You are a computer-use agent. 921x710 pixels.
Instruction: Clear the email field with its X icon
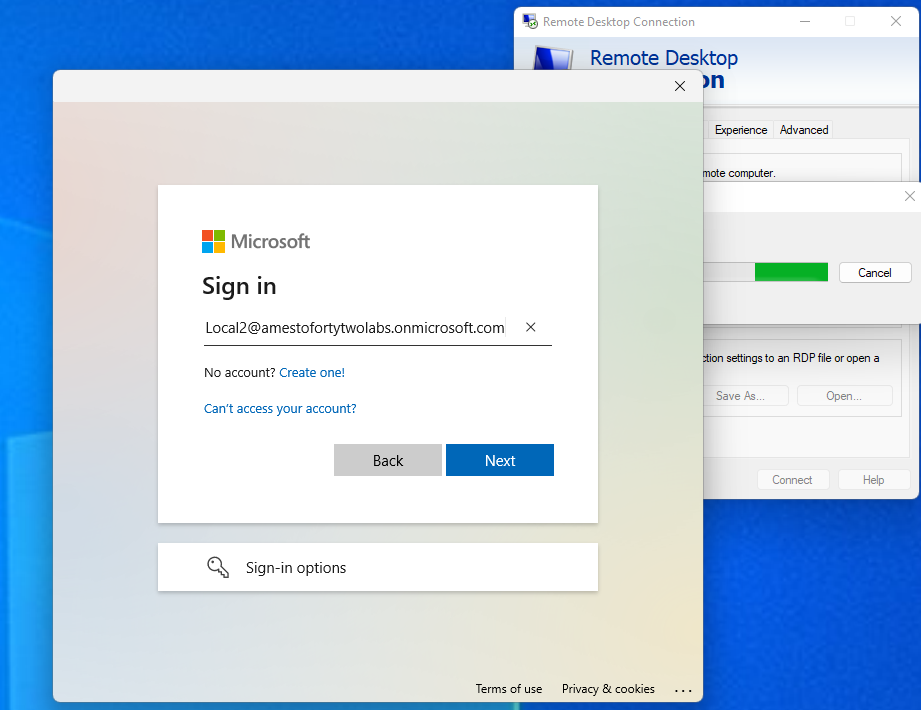click(x=531, y=327)
